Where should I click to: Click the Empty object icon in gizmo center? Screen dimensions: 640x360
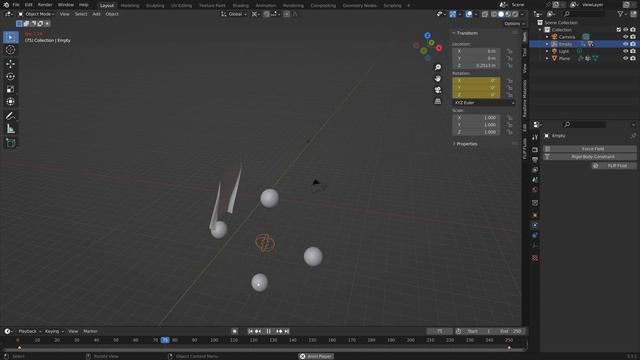pyautogui.click(x=265, y=243)
